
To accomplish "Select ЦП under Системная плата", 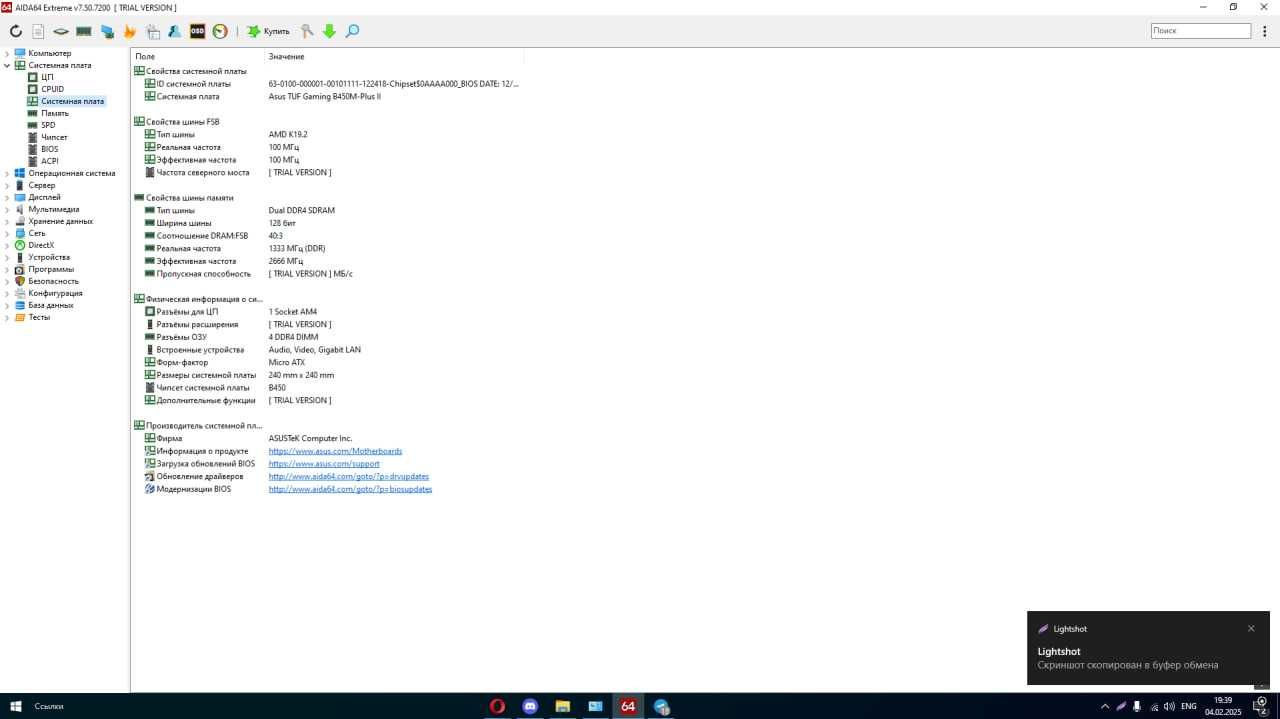I will pos(47,77).
